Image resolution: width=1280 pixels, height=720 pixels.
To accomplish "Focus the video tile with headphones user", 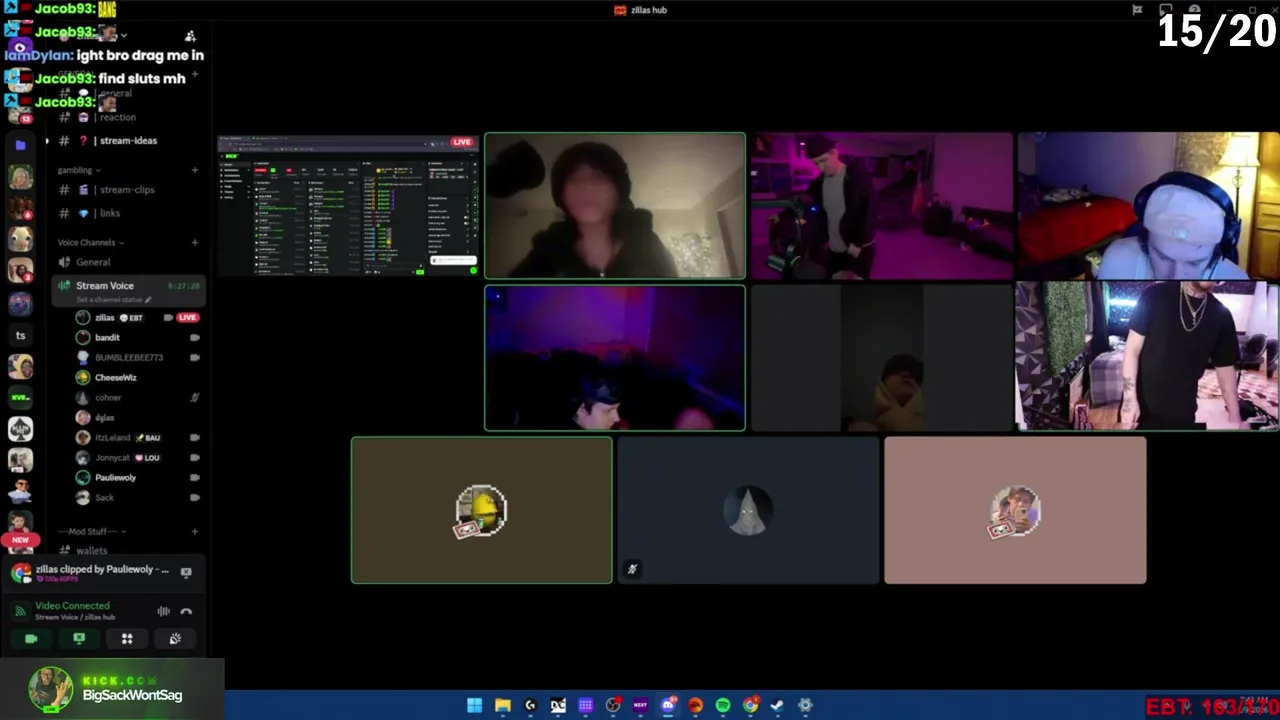I will [1148, 205].
